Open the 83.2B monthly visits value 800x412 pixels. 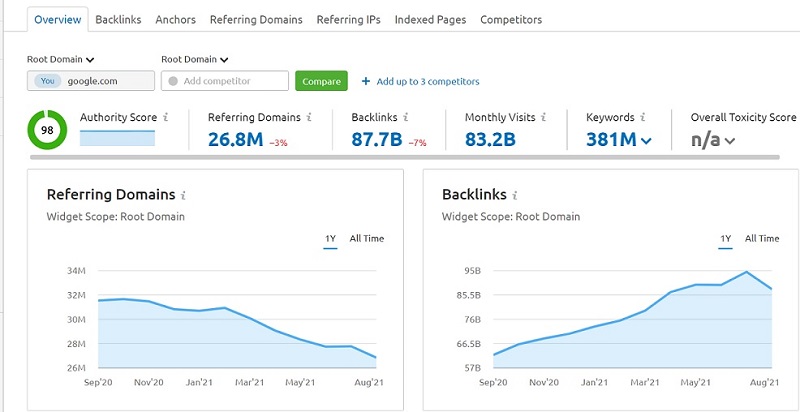[490, 139]
